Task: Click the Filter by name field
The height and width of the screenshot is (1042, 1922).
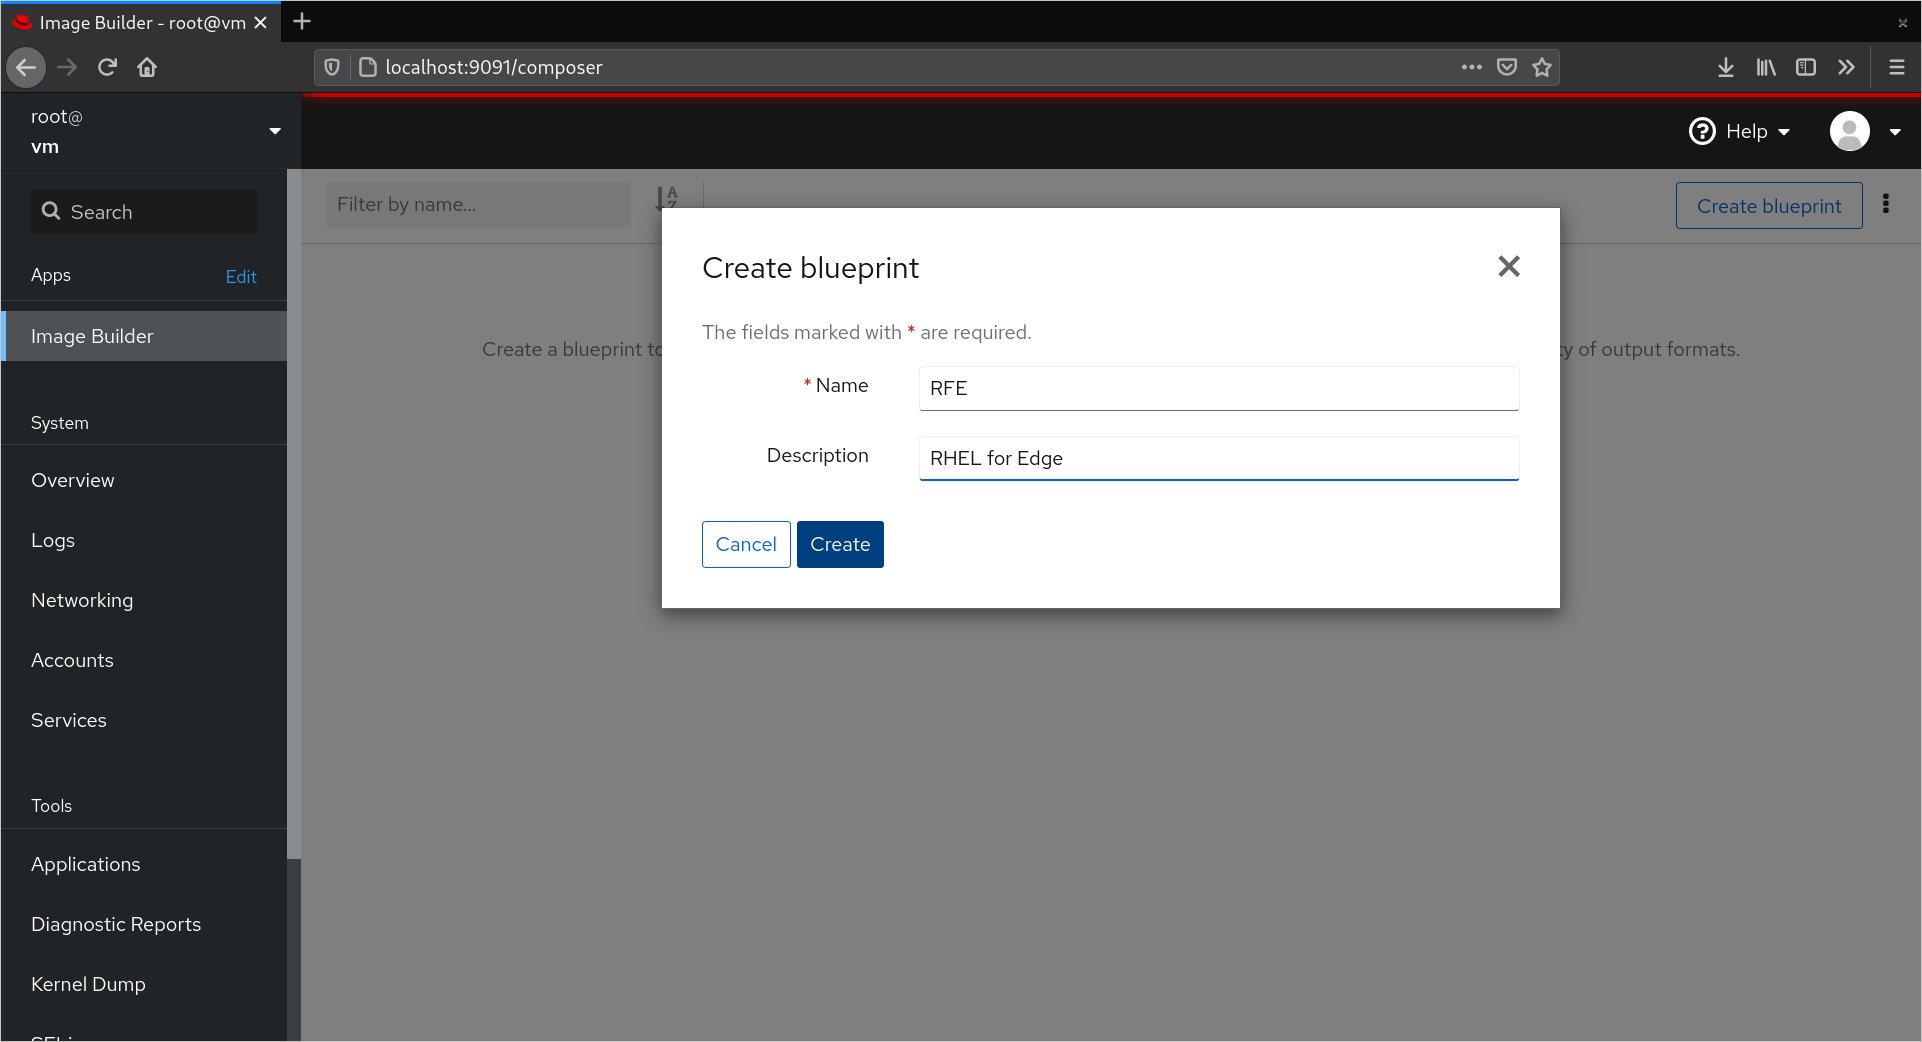Action: (478, 204)
